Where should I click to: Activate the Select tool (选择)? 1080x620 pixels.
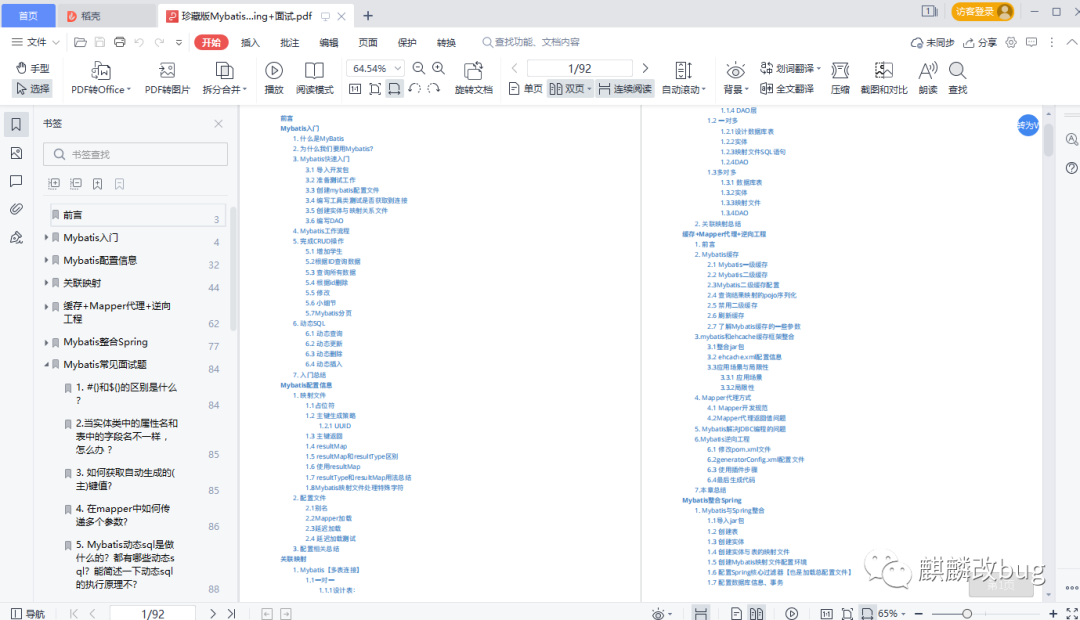pyautogui.click(x=32, y=89)
